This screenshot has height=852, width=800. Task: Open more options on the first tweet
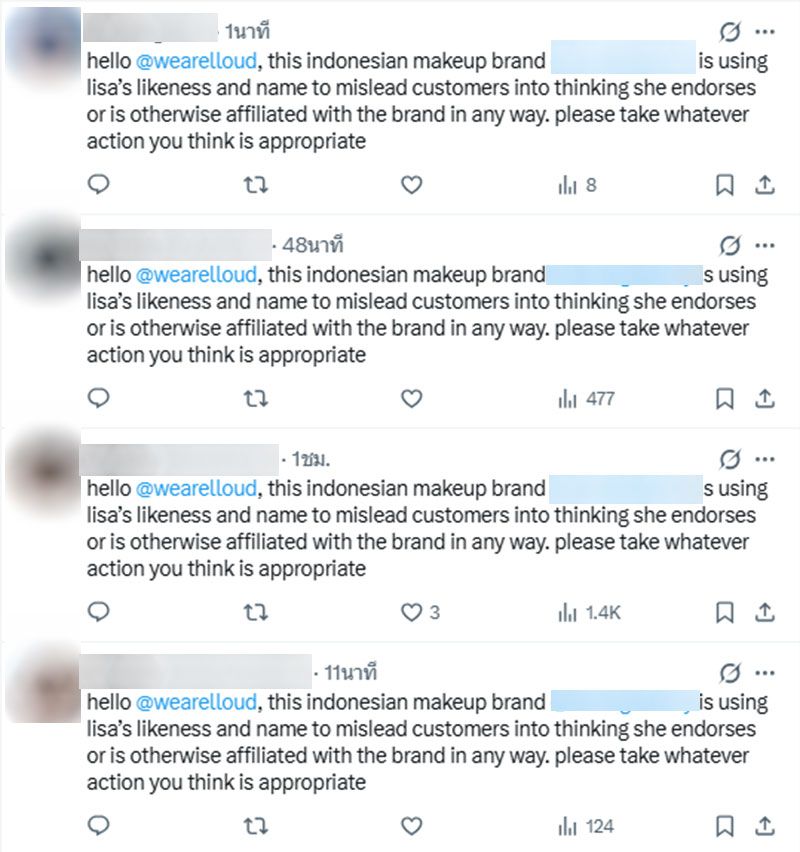[x=765, y=32]
